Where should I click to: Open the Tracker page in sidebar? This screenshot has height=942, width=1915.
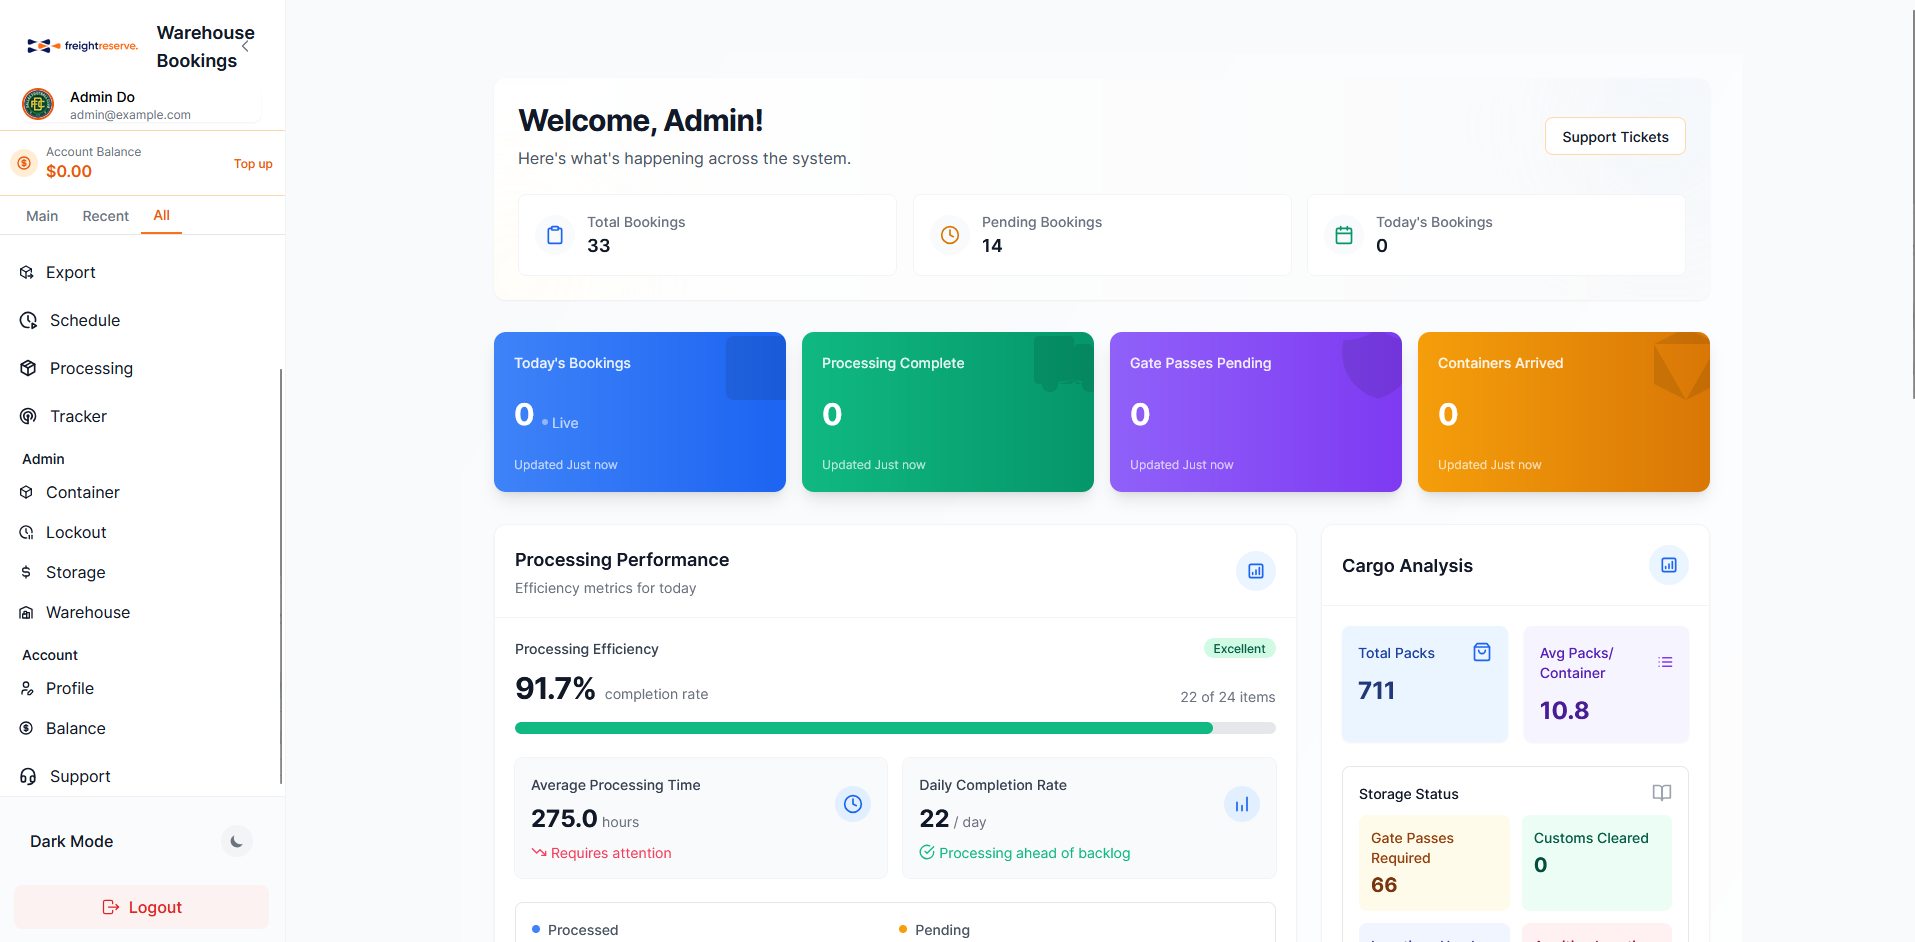78,416
